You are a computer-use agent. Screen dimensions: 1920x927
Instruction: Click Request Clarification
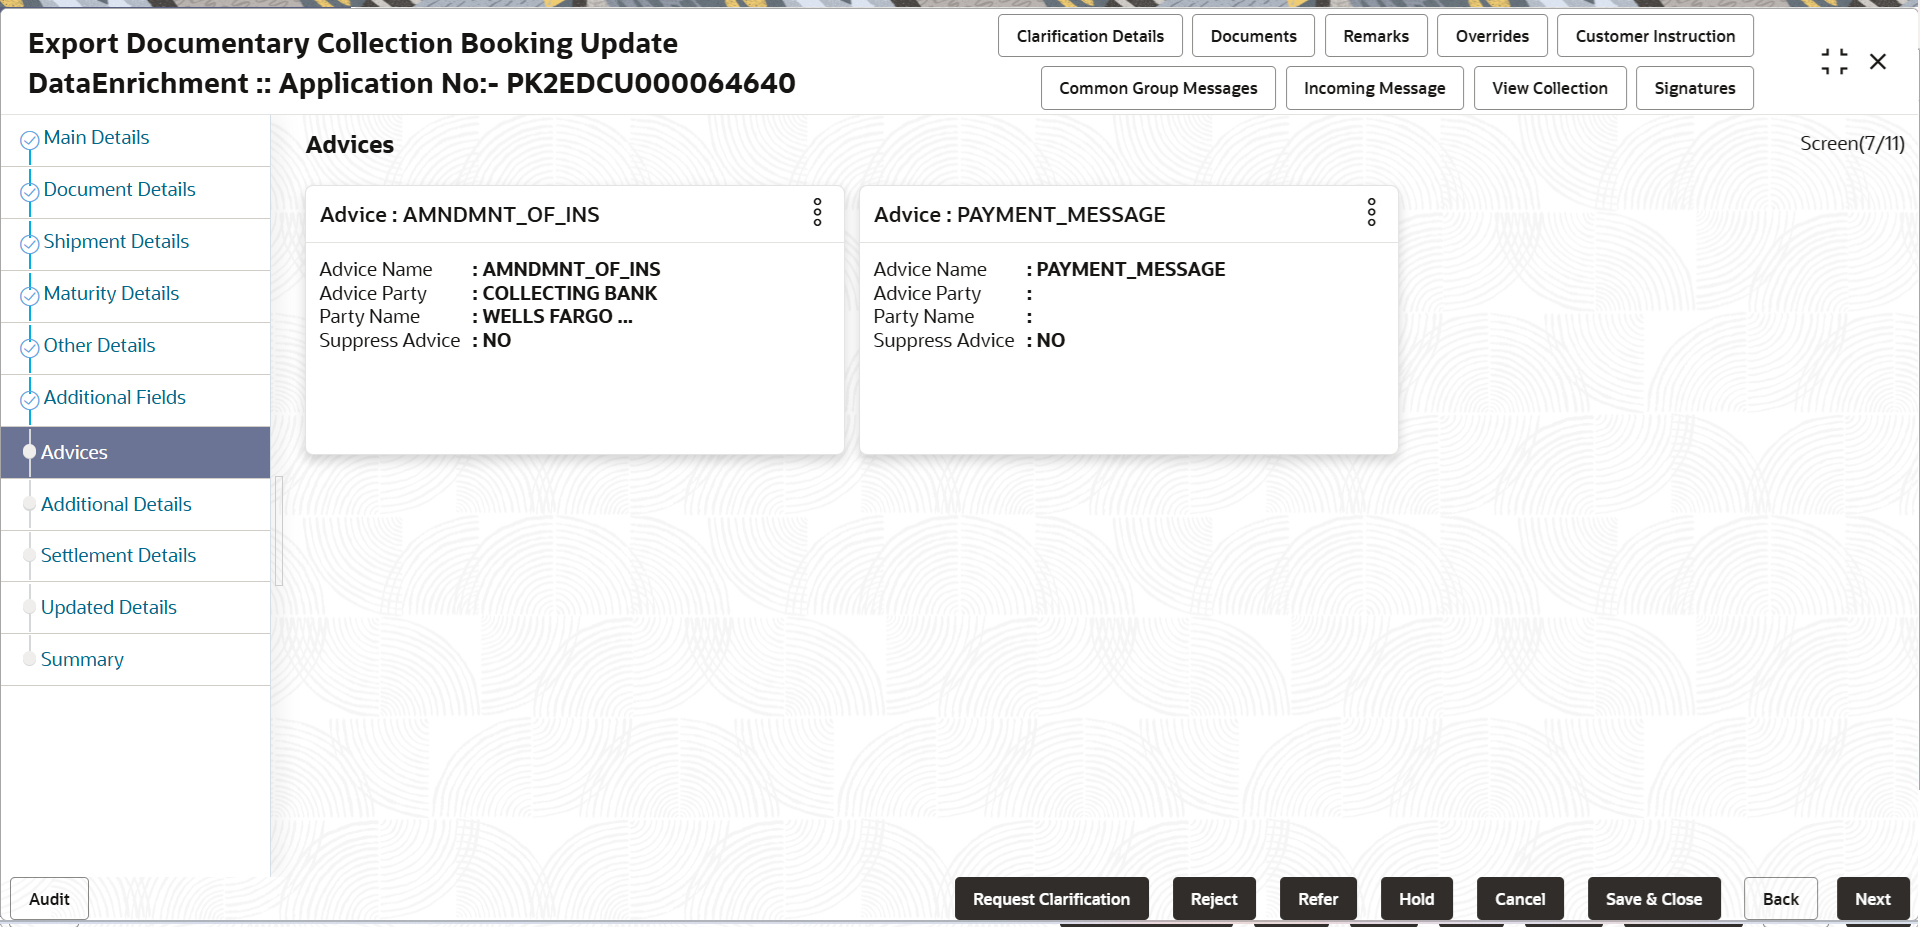(x=1051, y=899)
